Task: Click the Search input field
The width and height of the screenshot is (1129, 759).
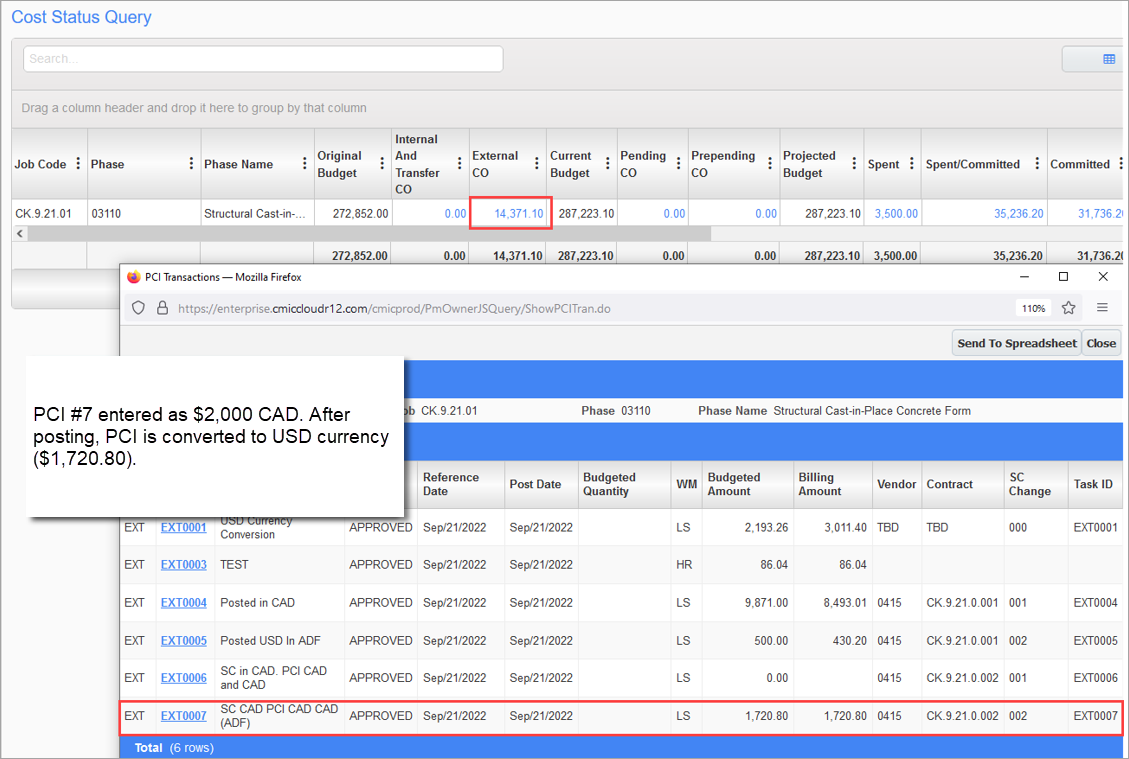Action: coord(262,58)
